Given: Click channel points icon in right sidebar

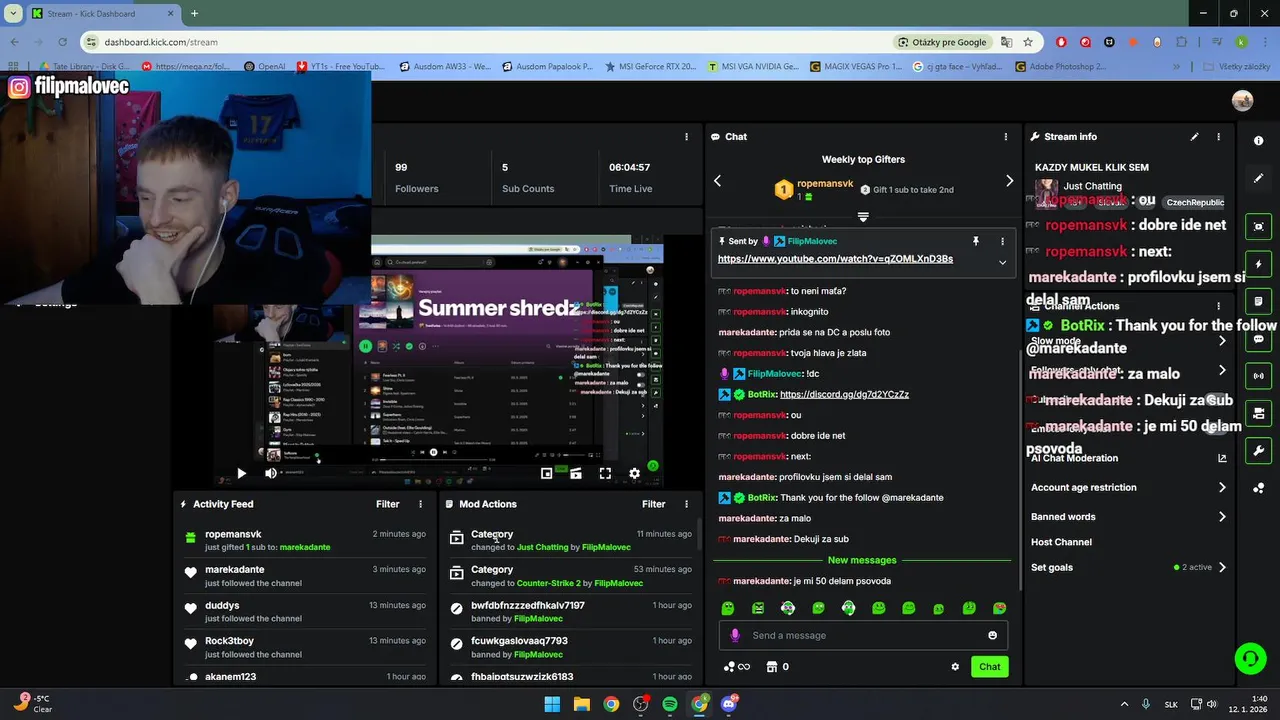Looking at the screenshot, I should 1258,488.
